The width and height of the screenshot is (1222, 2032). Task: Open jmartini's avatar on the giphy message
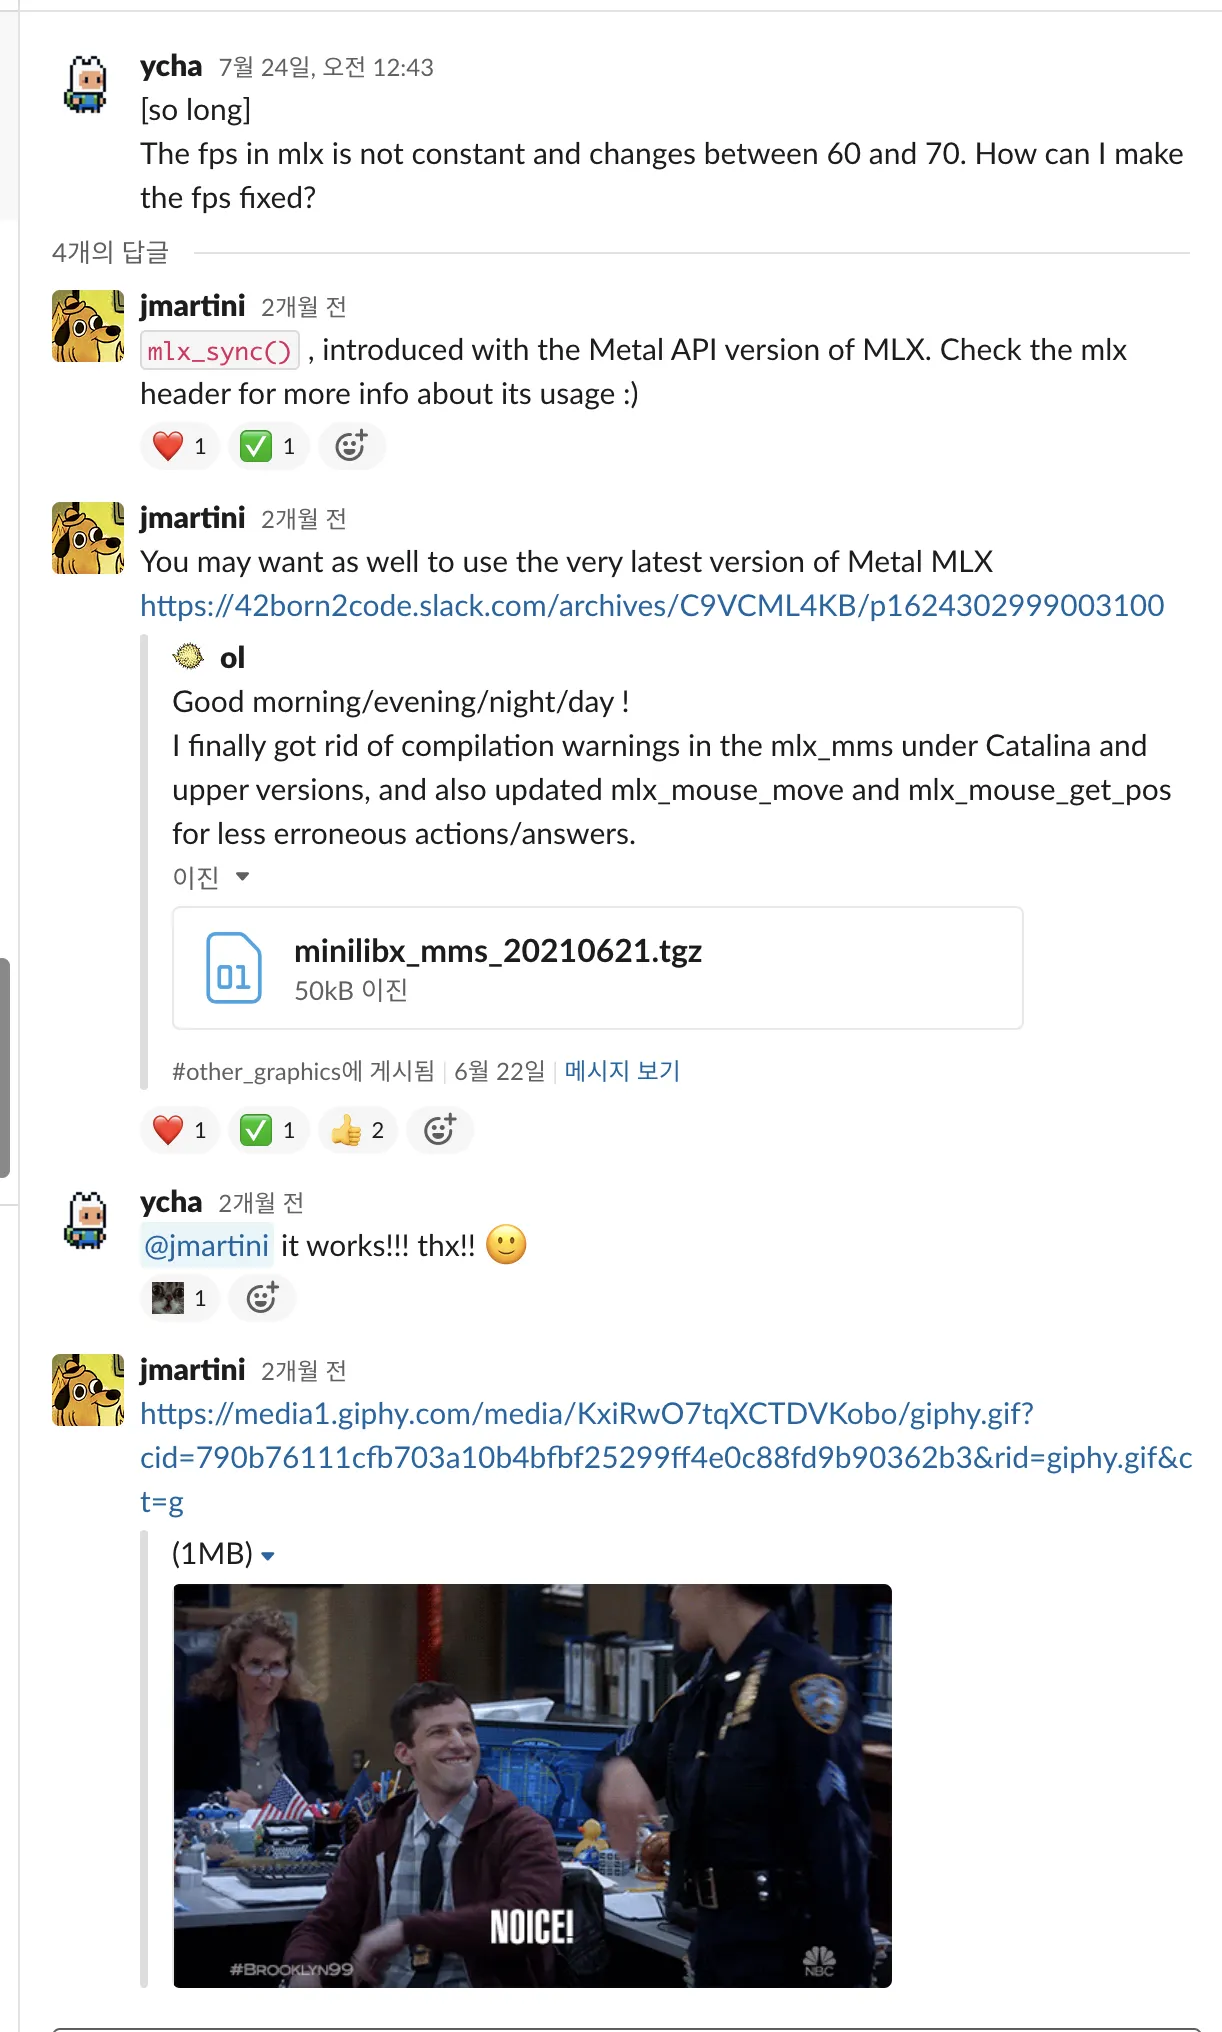point(88,1390)
